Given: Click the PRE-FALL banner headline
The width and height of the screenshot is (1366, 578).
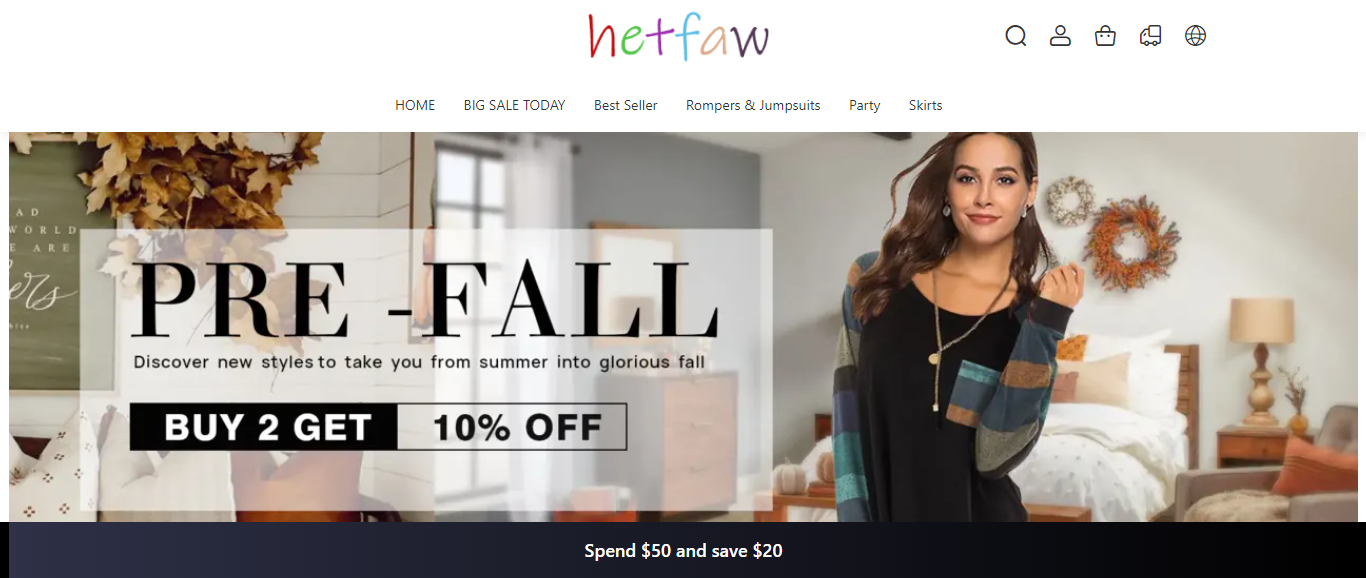Looking at the screenshot, I should point(425,300).
